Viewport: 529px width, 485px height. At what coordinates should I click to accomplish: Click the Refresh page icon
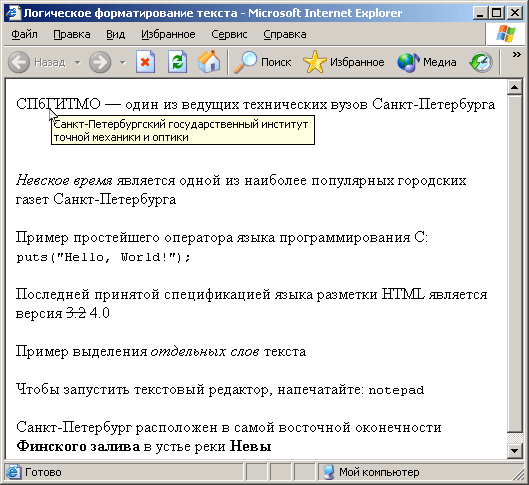click(177, 62)
